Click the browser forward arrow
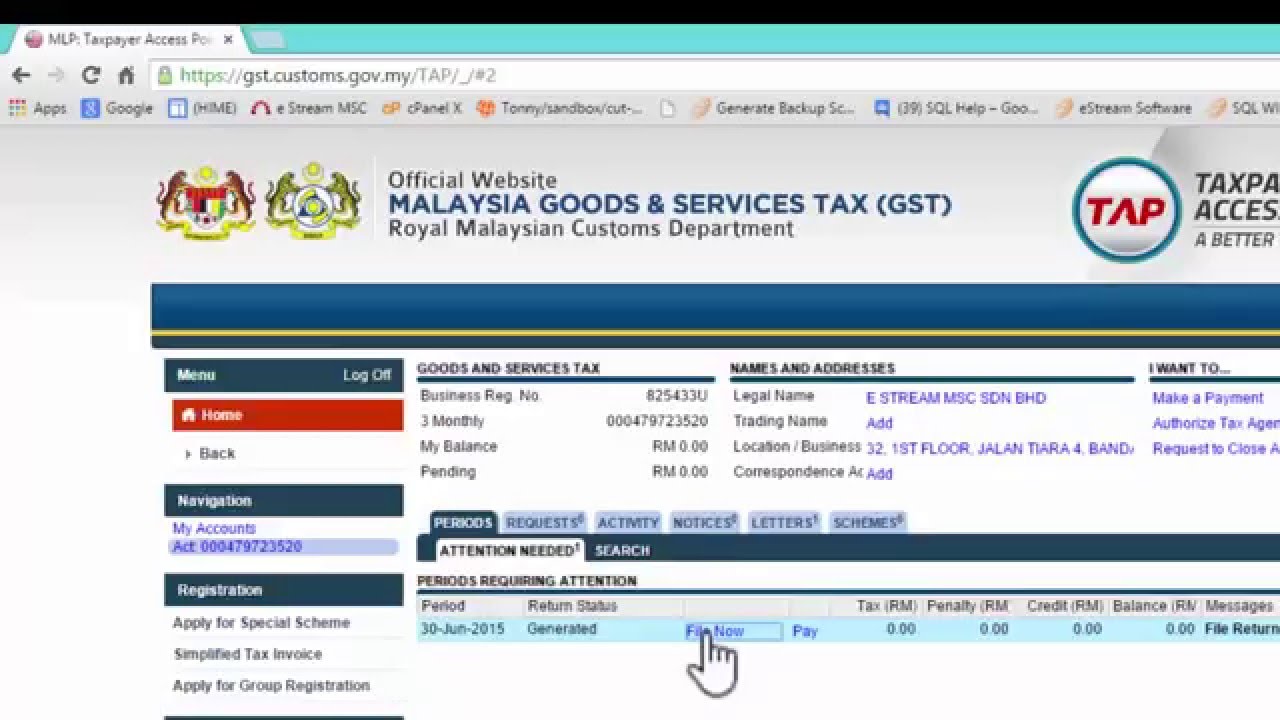The width and height of the screenshot is (1280, 720). pyautogui.click(x=56, y=75)
